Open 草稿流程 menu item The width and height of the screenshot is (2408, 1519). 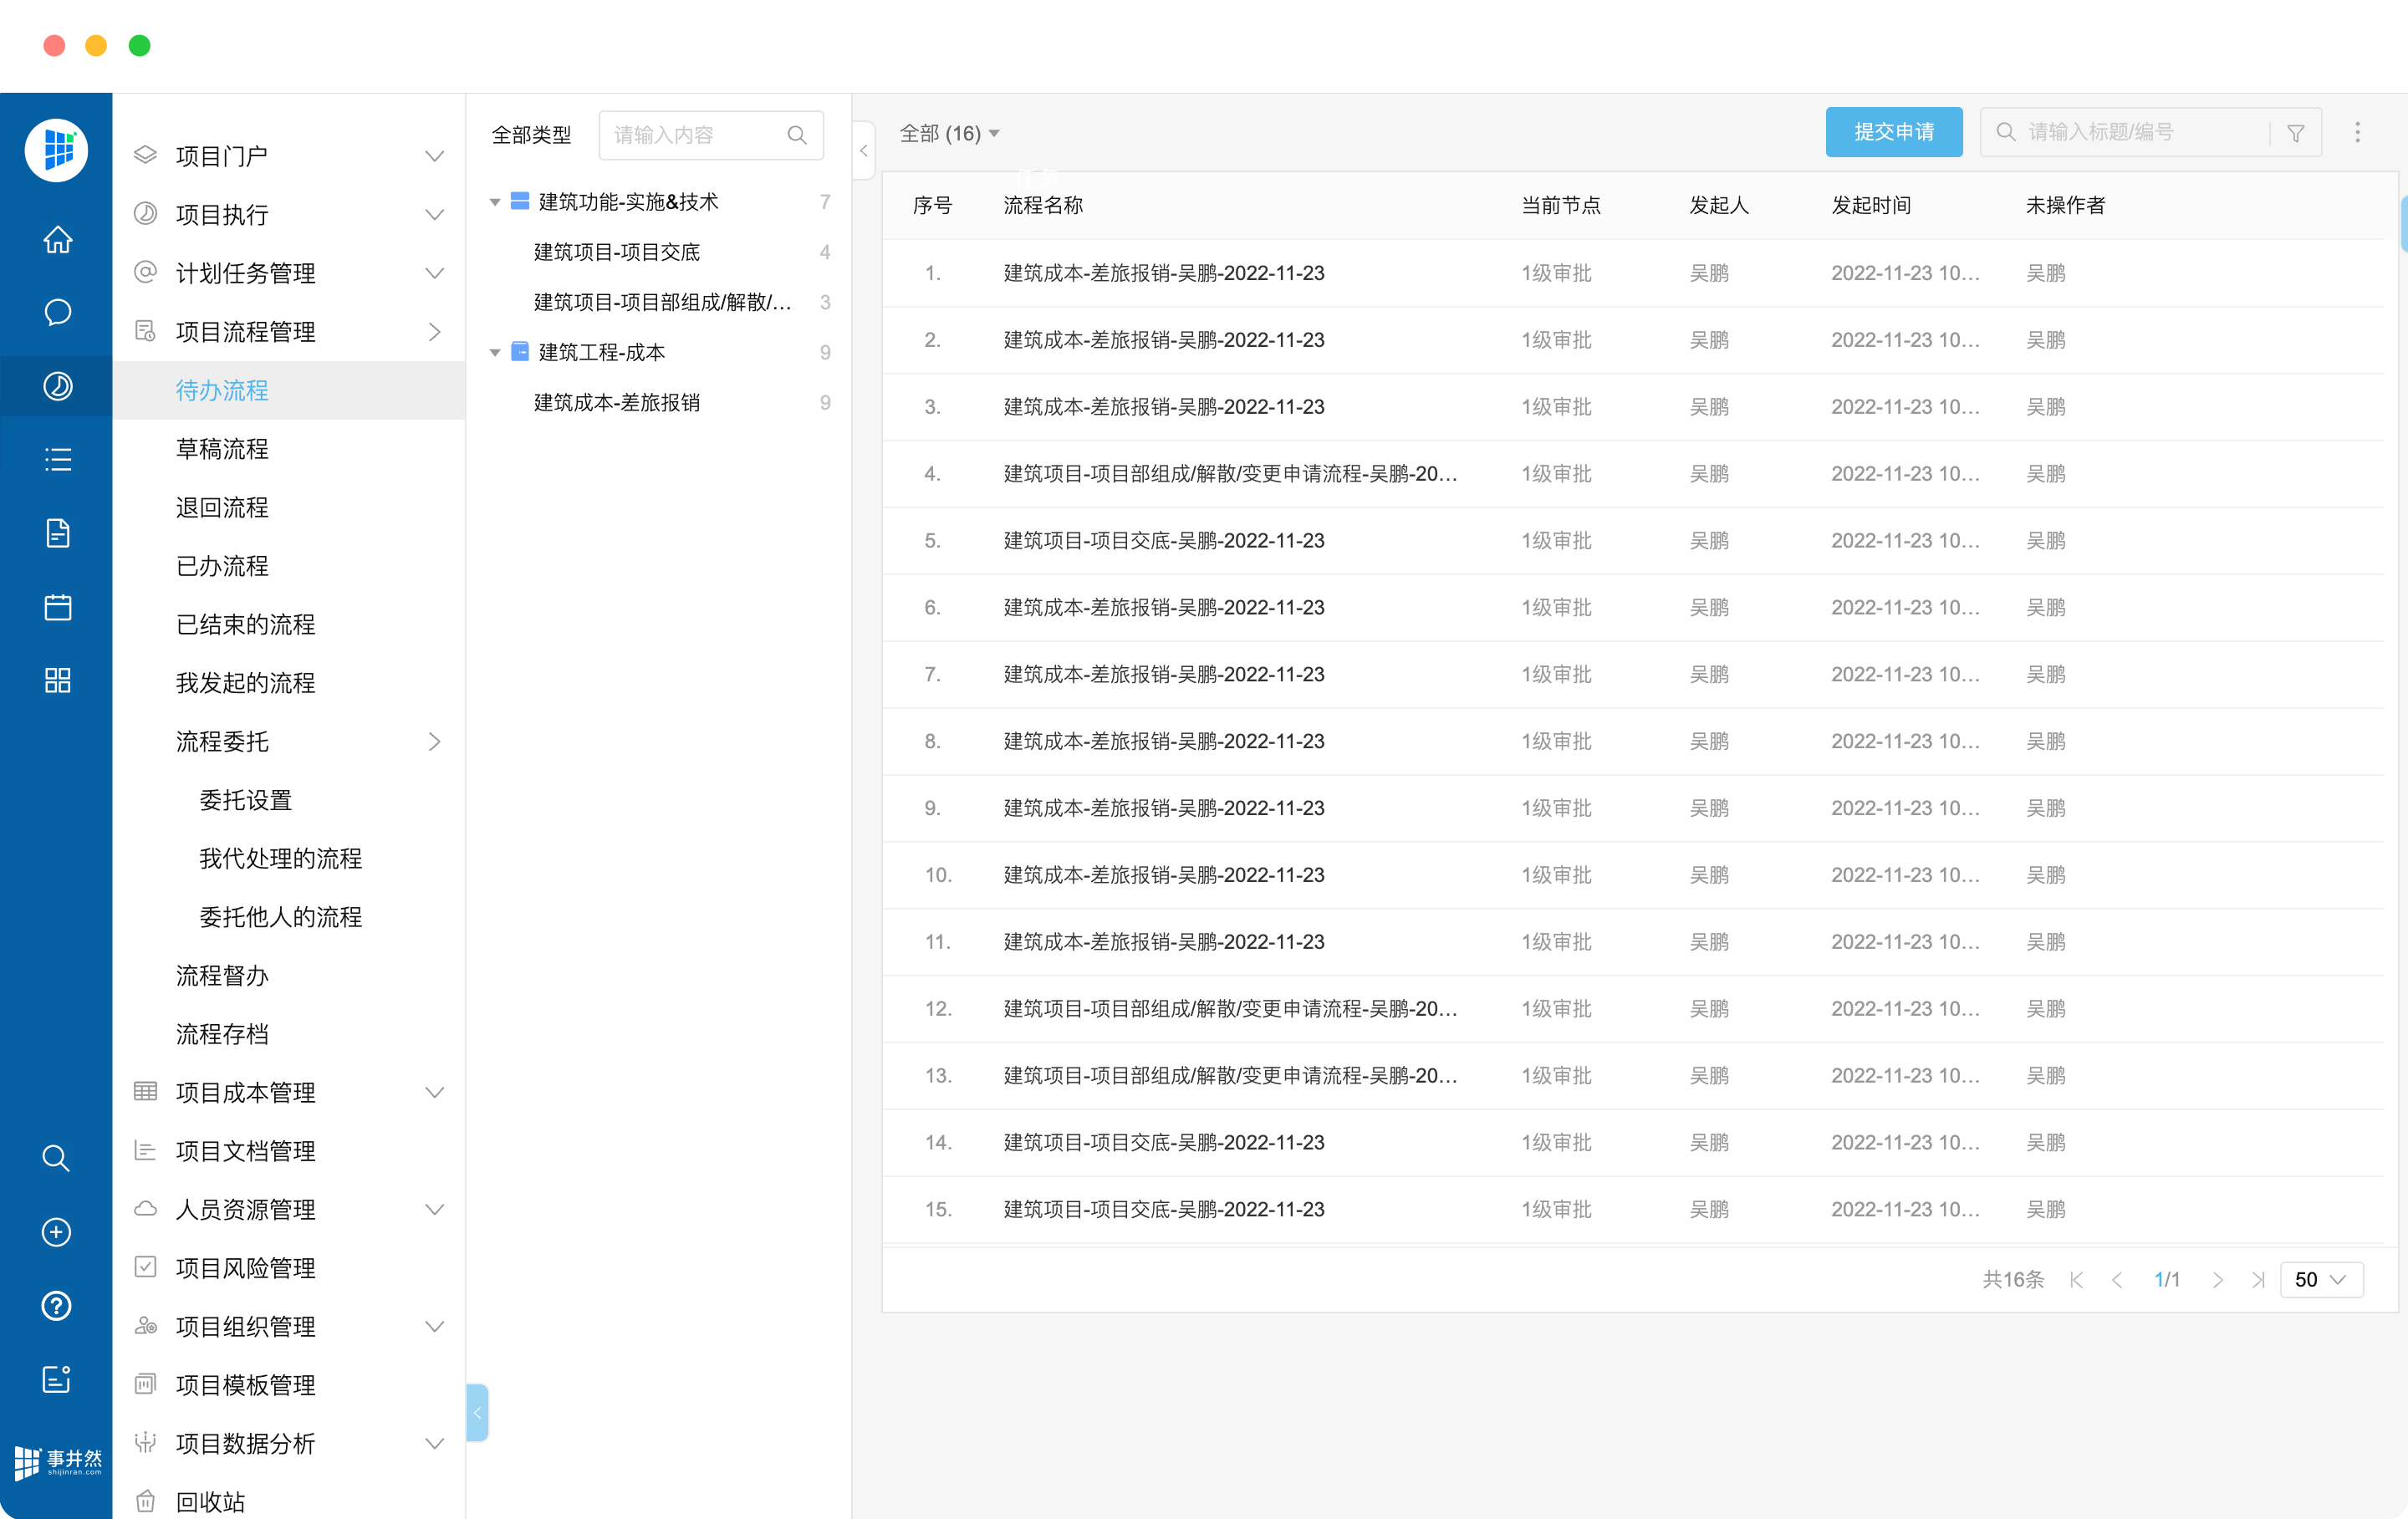point(222,449)
